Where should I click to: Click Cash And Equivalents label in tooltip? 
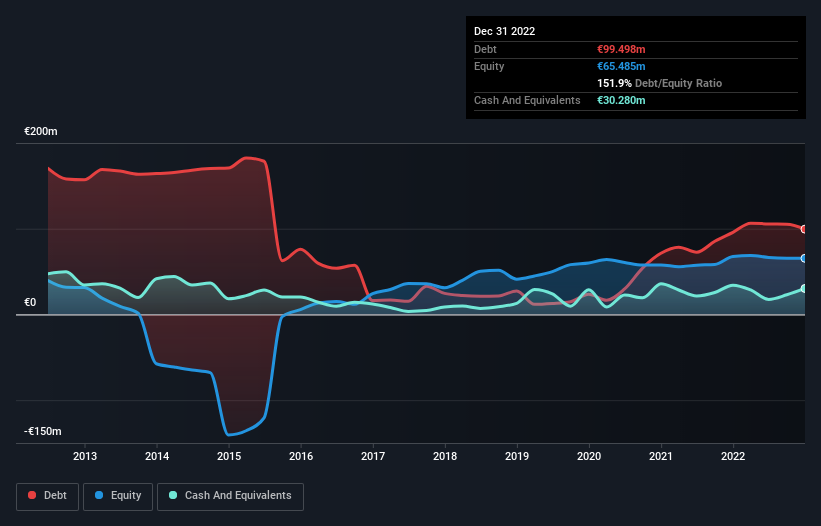pos(527,100)
